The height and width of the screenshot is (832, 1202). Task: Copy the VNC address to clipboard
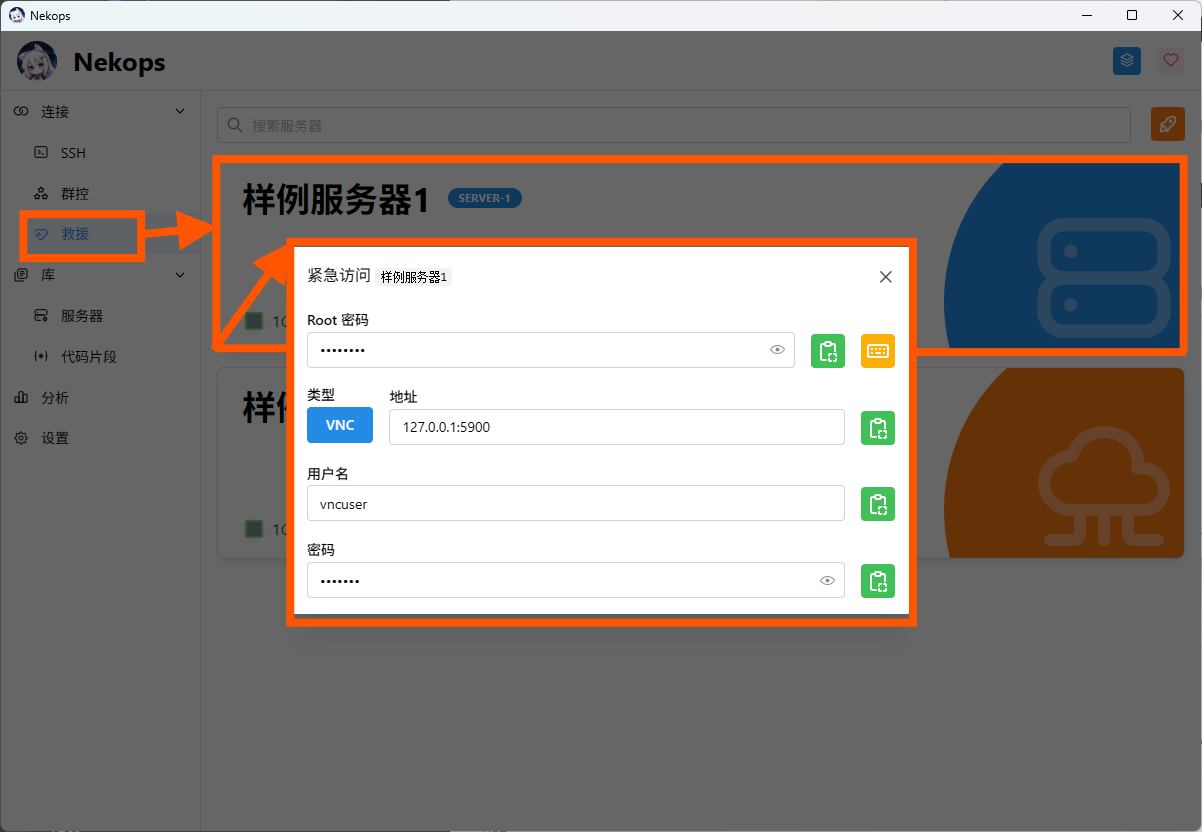tap(877, 428)
